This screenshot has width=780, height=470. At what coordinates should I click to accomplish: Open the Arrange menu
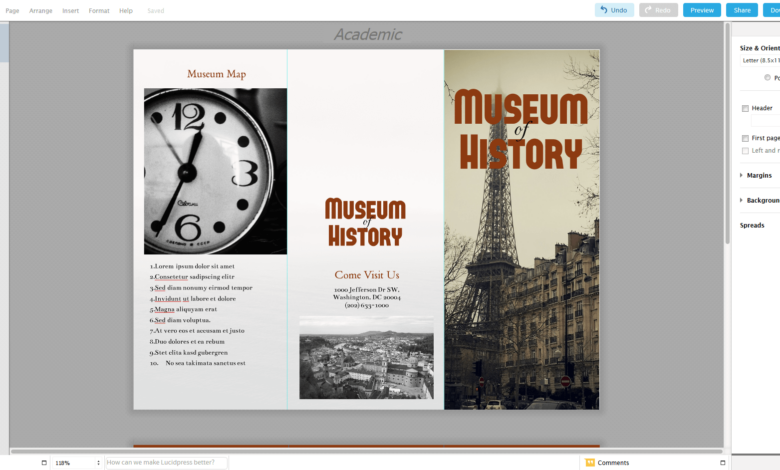point(41,10)
